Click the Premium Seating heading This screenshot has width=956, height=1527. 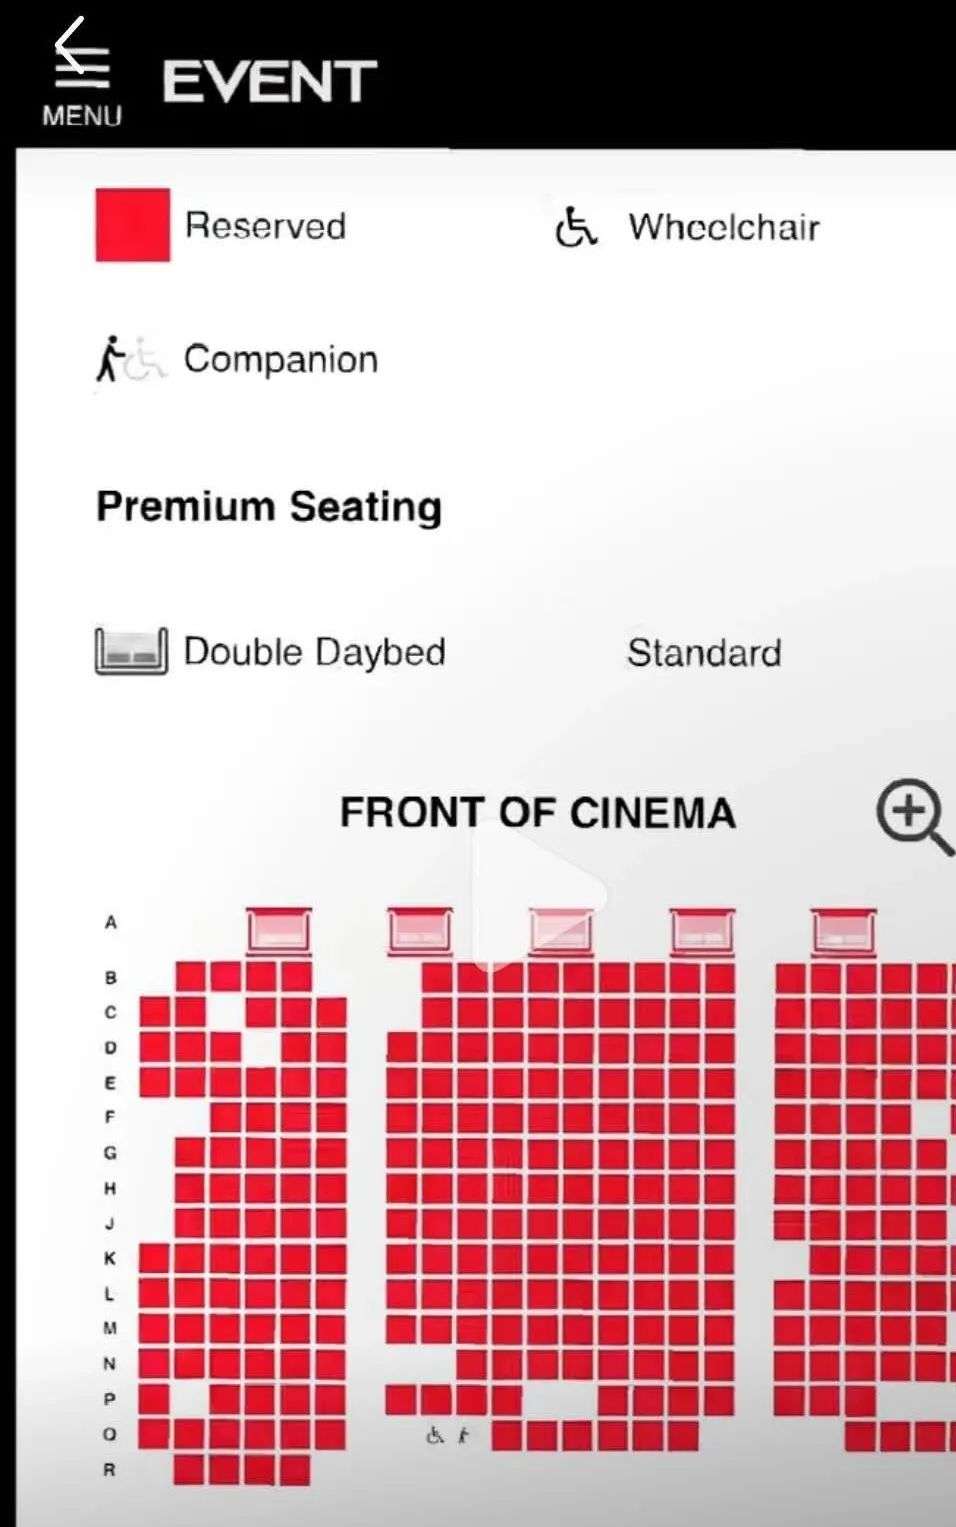[269, 506]
